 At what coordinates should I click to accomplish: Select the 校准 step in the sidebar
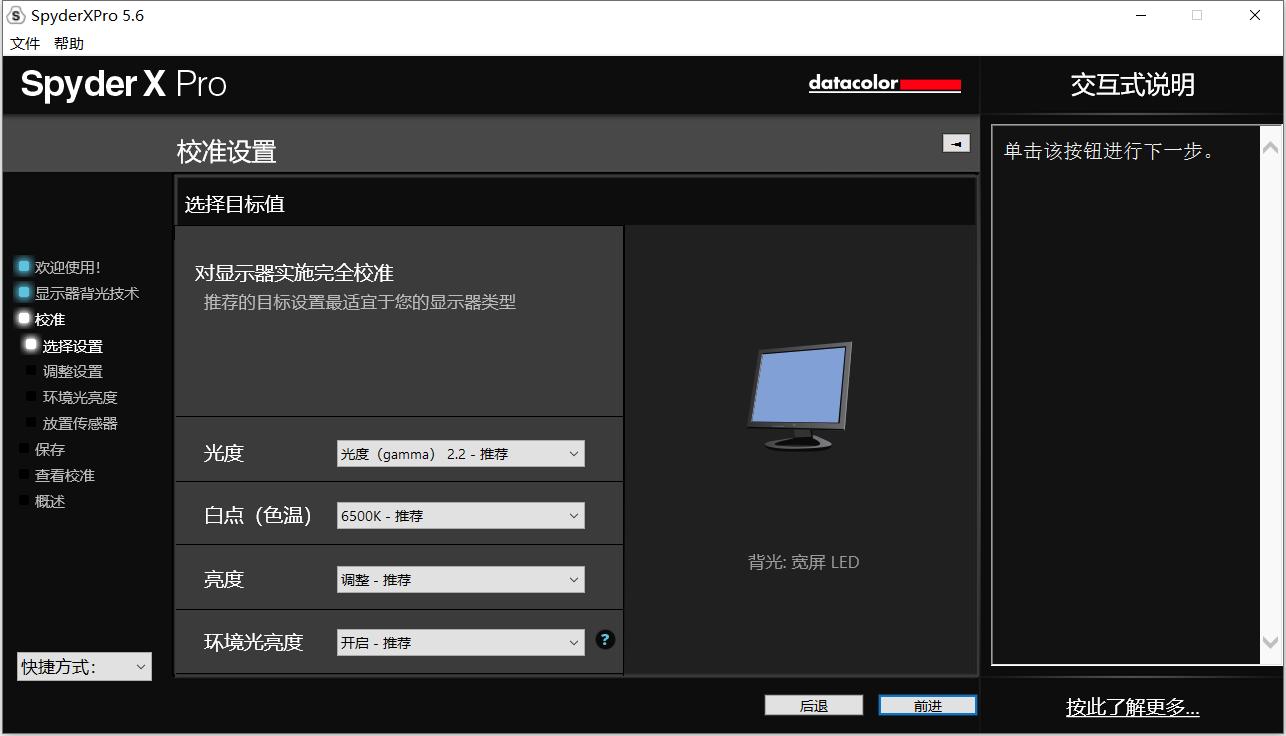(x=49, y=319)
